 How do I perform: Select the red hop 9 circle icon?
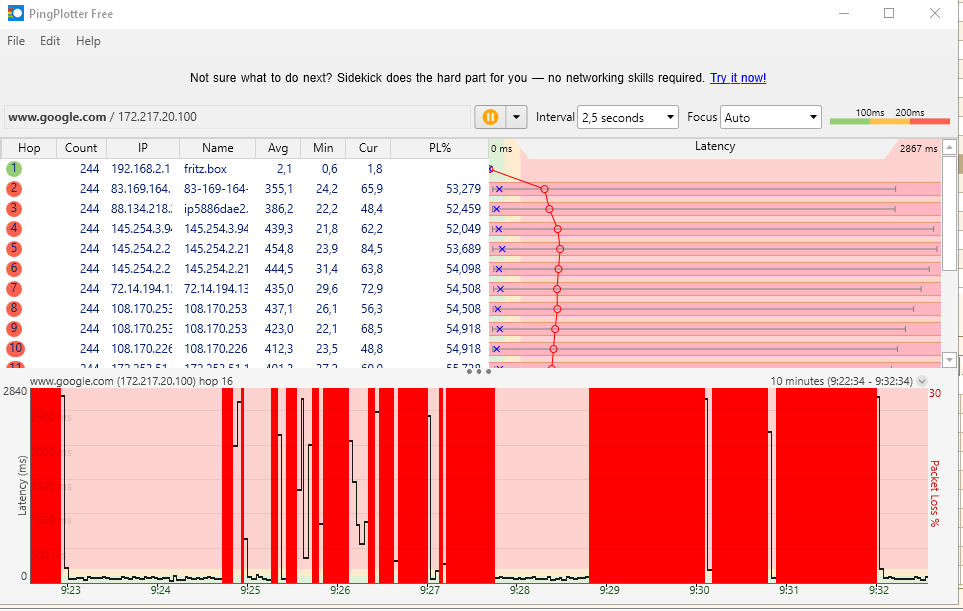coord(14,329)
